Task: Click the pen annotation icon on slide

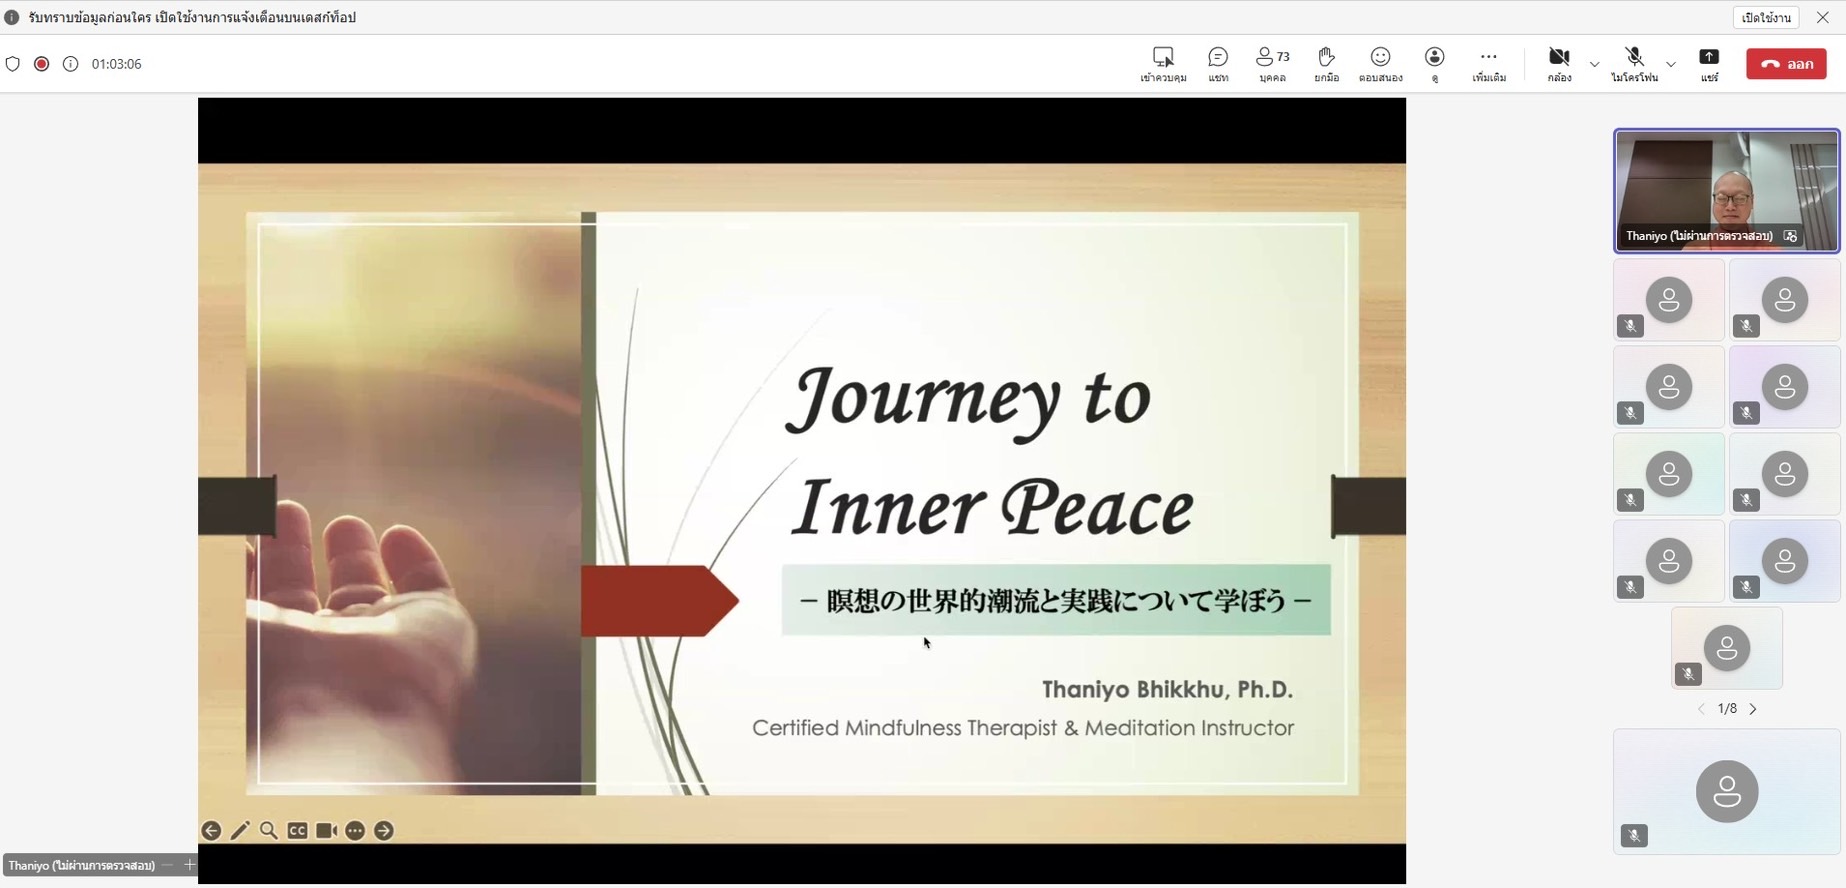Action: 240,831
